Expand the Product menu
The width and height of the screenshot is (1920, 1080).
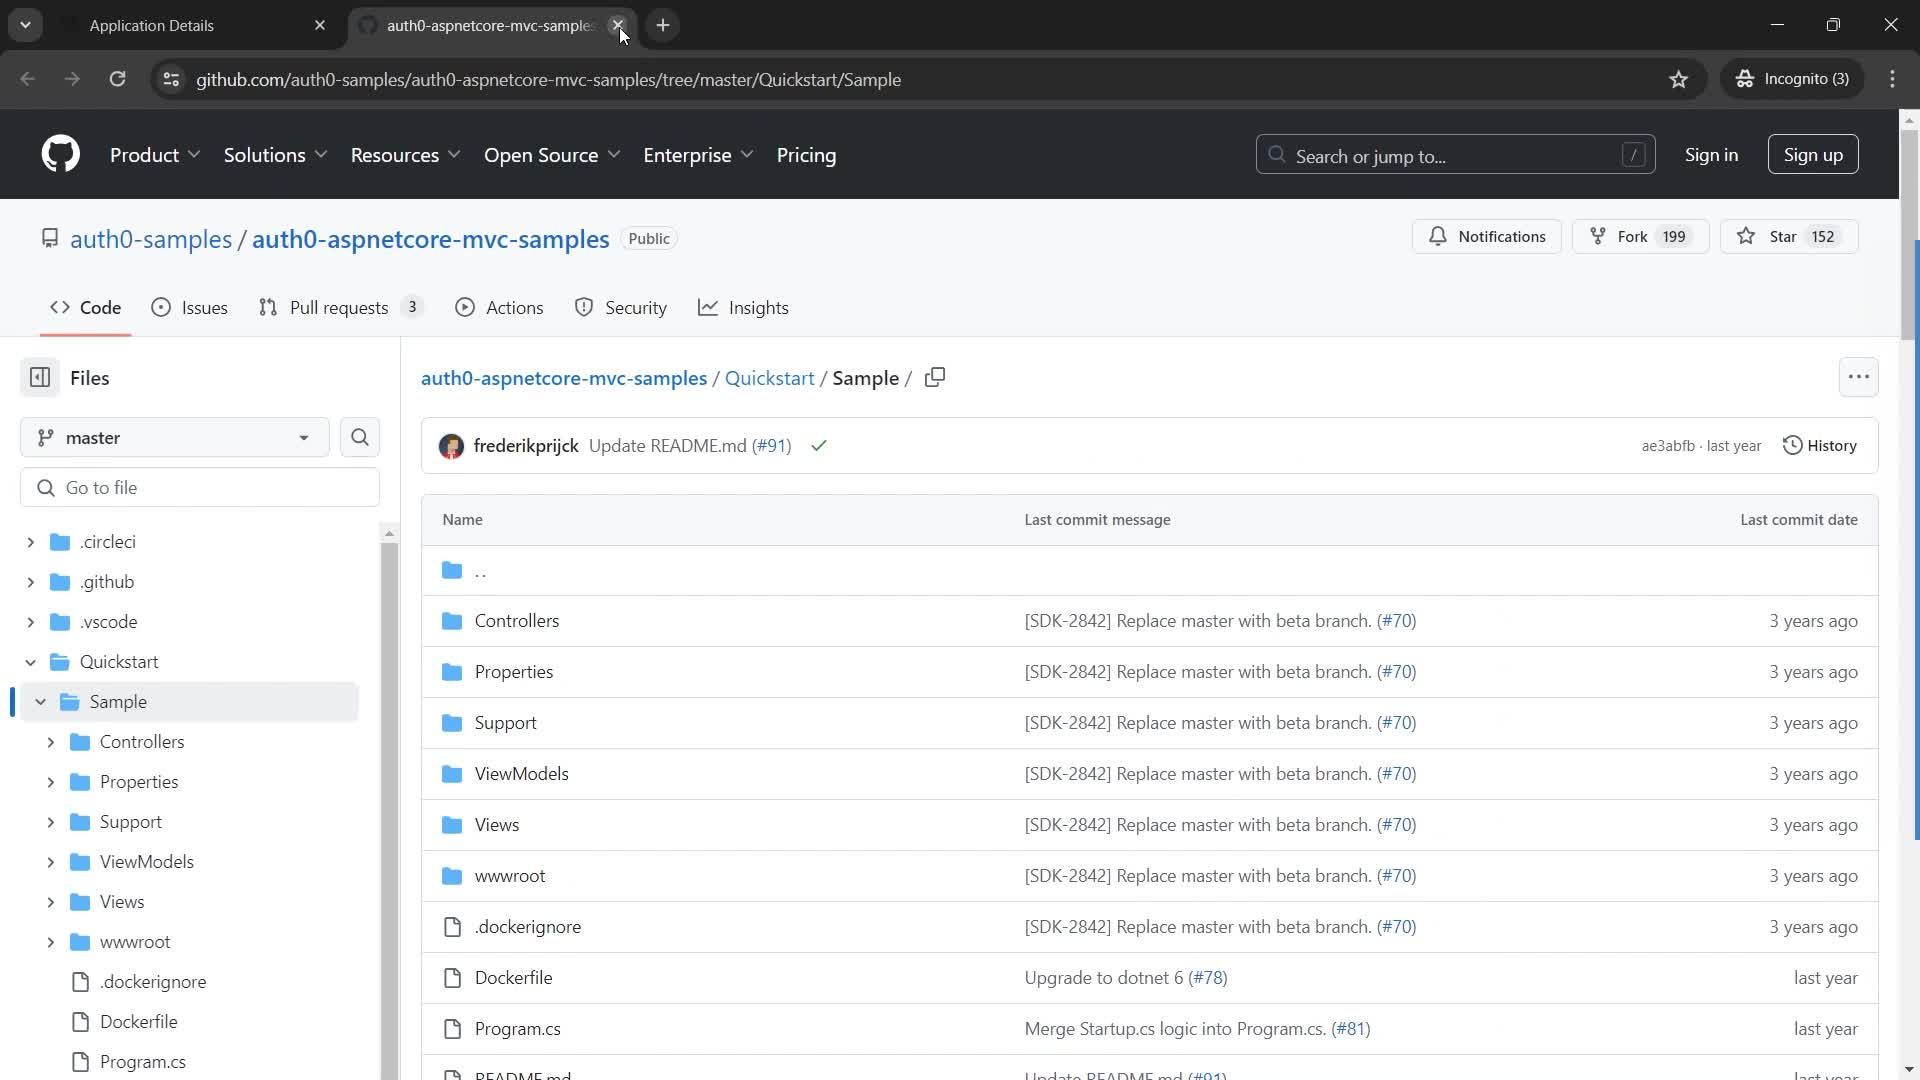click(155, 155)
